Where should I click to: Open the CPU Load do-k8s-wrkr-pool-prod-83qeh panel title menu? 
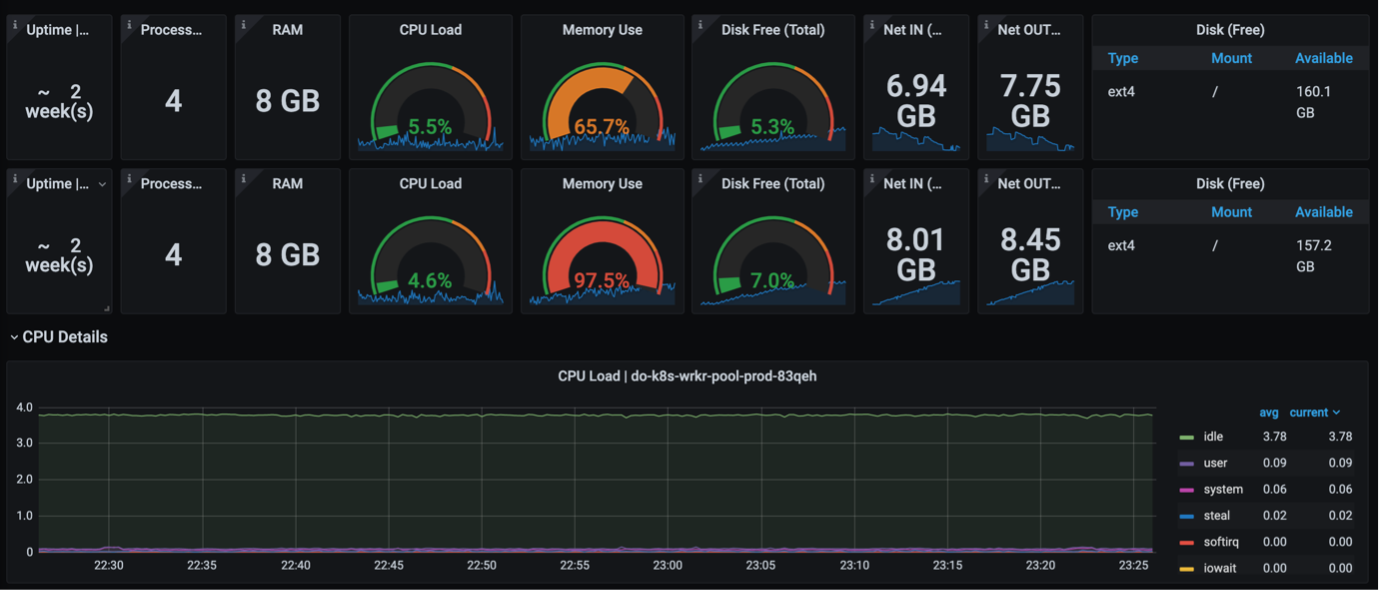pyautogui.click(x=687, y=376)
